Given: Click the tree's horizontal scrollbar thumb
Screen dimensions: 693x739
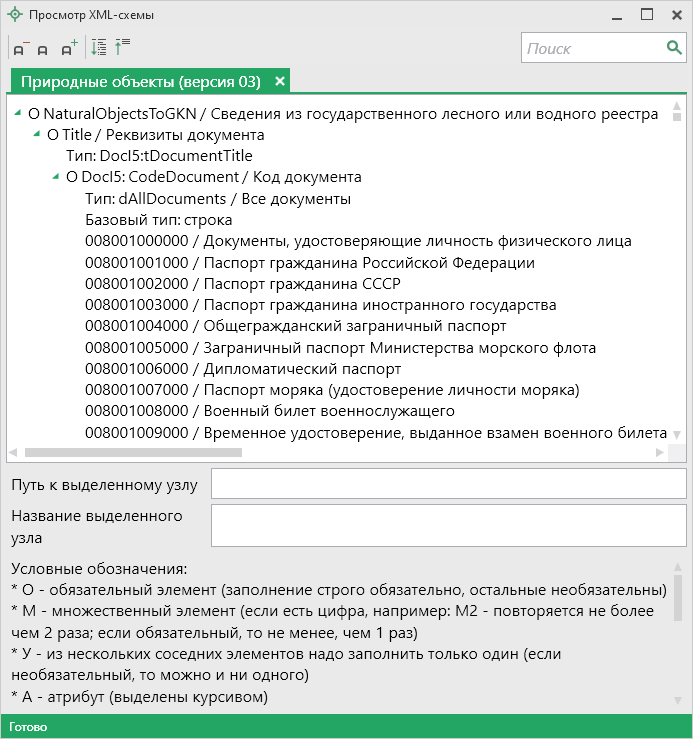Looking at the screenshot, I should pos(132,452).
